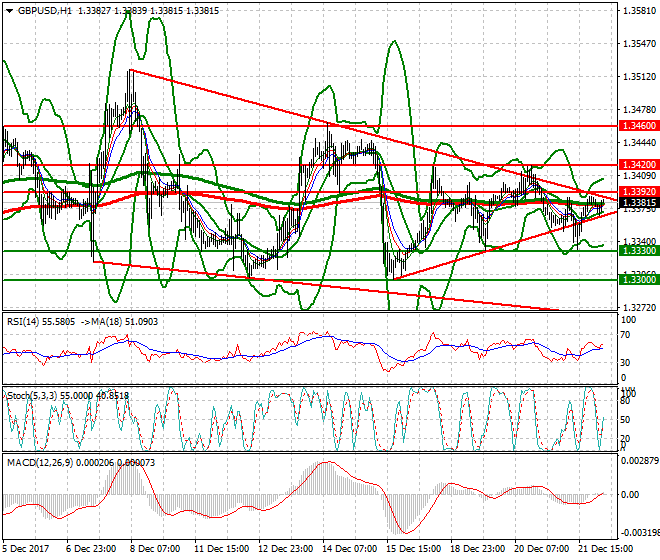Click the RSI(14) indicator label
This screenshot has height=560, width=660.
(25, 321)
